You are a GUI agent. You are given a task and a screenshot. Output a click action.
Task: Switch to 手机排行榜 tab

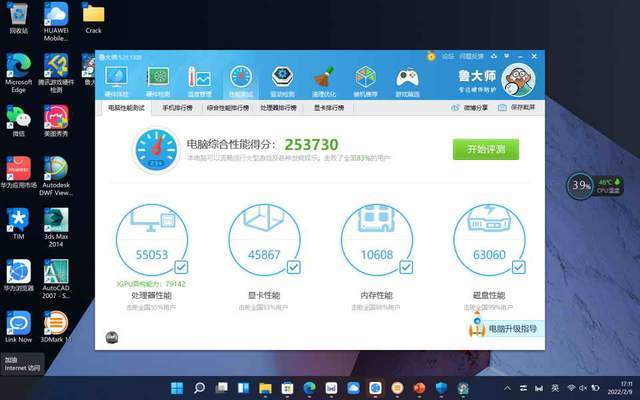[x=178, y=108]
